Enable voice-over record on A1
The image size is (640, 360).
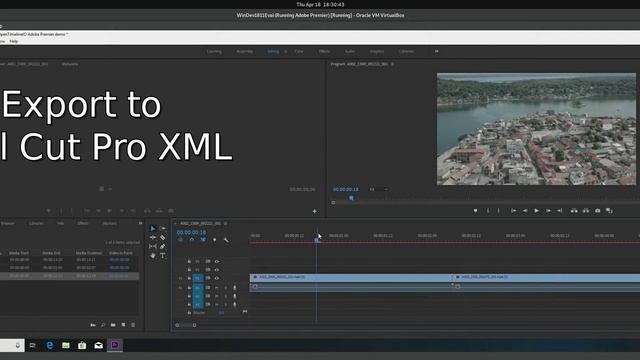pyautogui.click(x=235, y=288)
